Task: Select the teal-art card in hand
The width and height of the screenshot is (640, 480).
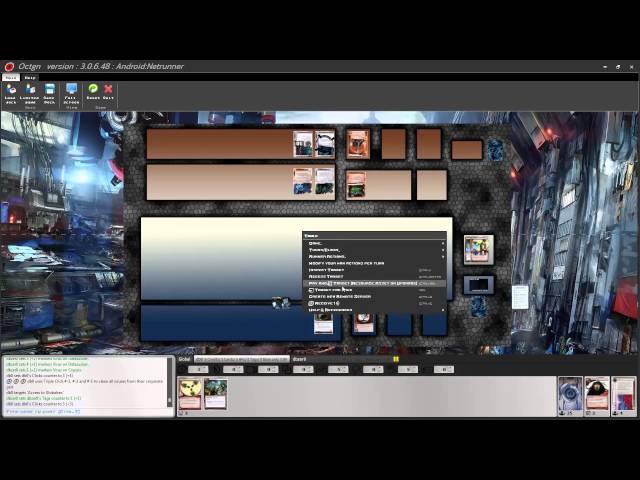Action: pos(215,394)
